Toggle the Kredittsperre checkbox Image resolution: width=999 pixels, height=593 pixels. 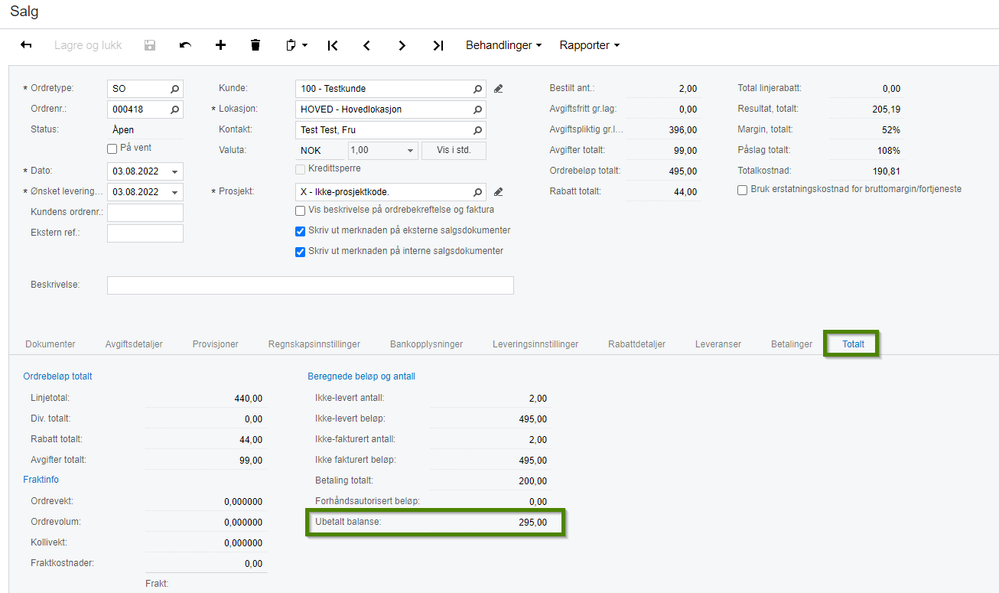(300, 169)
